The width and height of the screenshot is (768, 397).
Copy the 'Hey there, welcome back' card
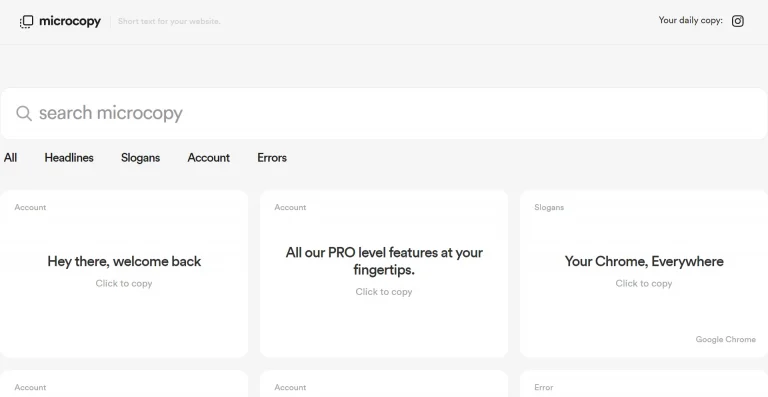tap(124, 274)
